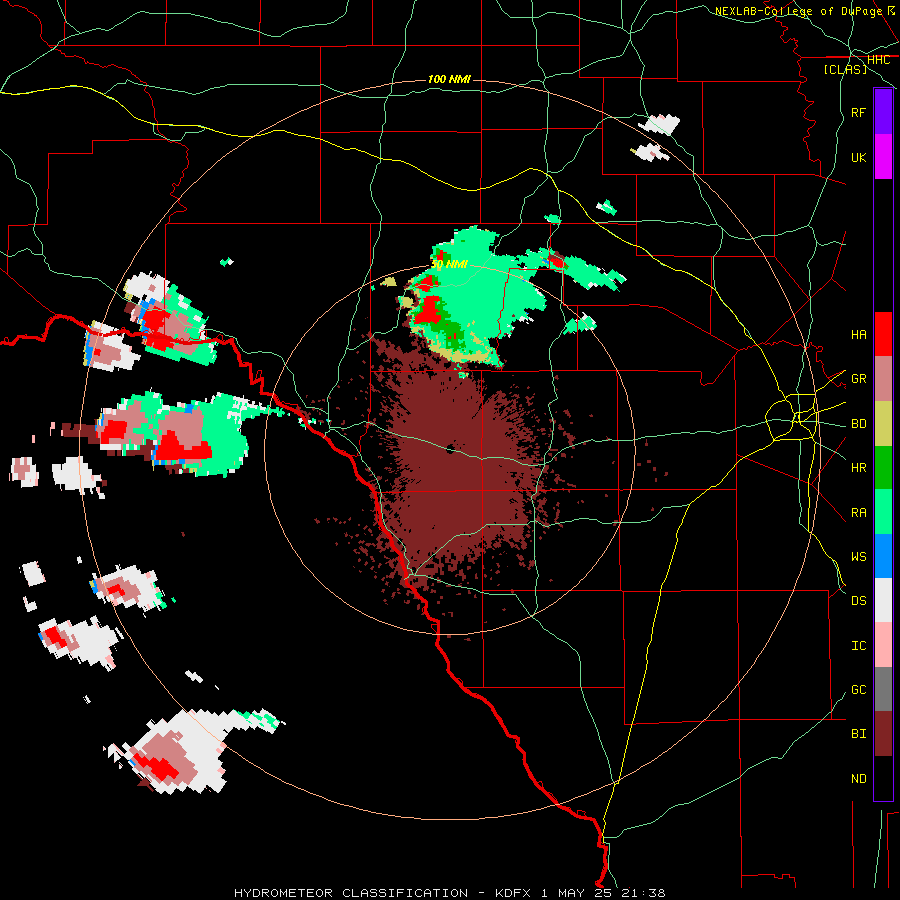
Task: Click the ND legend label
Action: click(858, 779)
